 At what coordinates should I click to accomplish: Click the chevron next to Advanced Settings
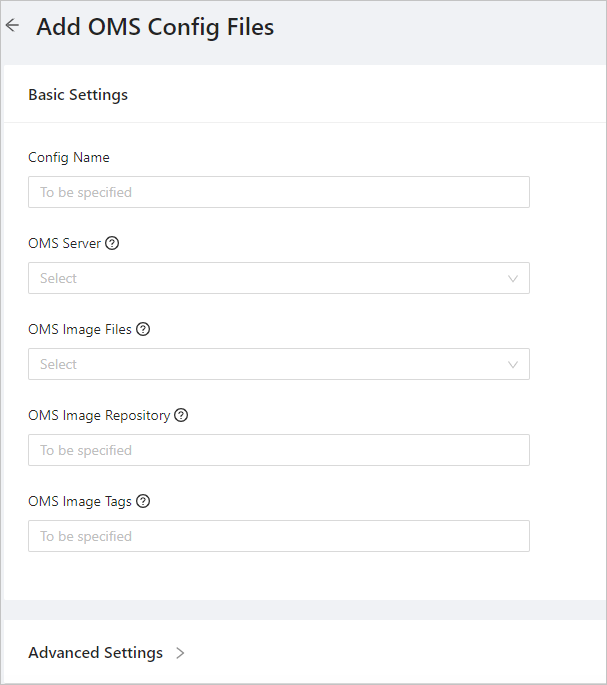coord(180,653)
